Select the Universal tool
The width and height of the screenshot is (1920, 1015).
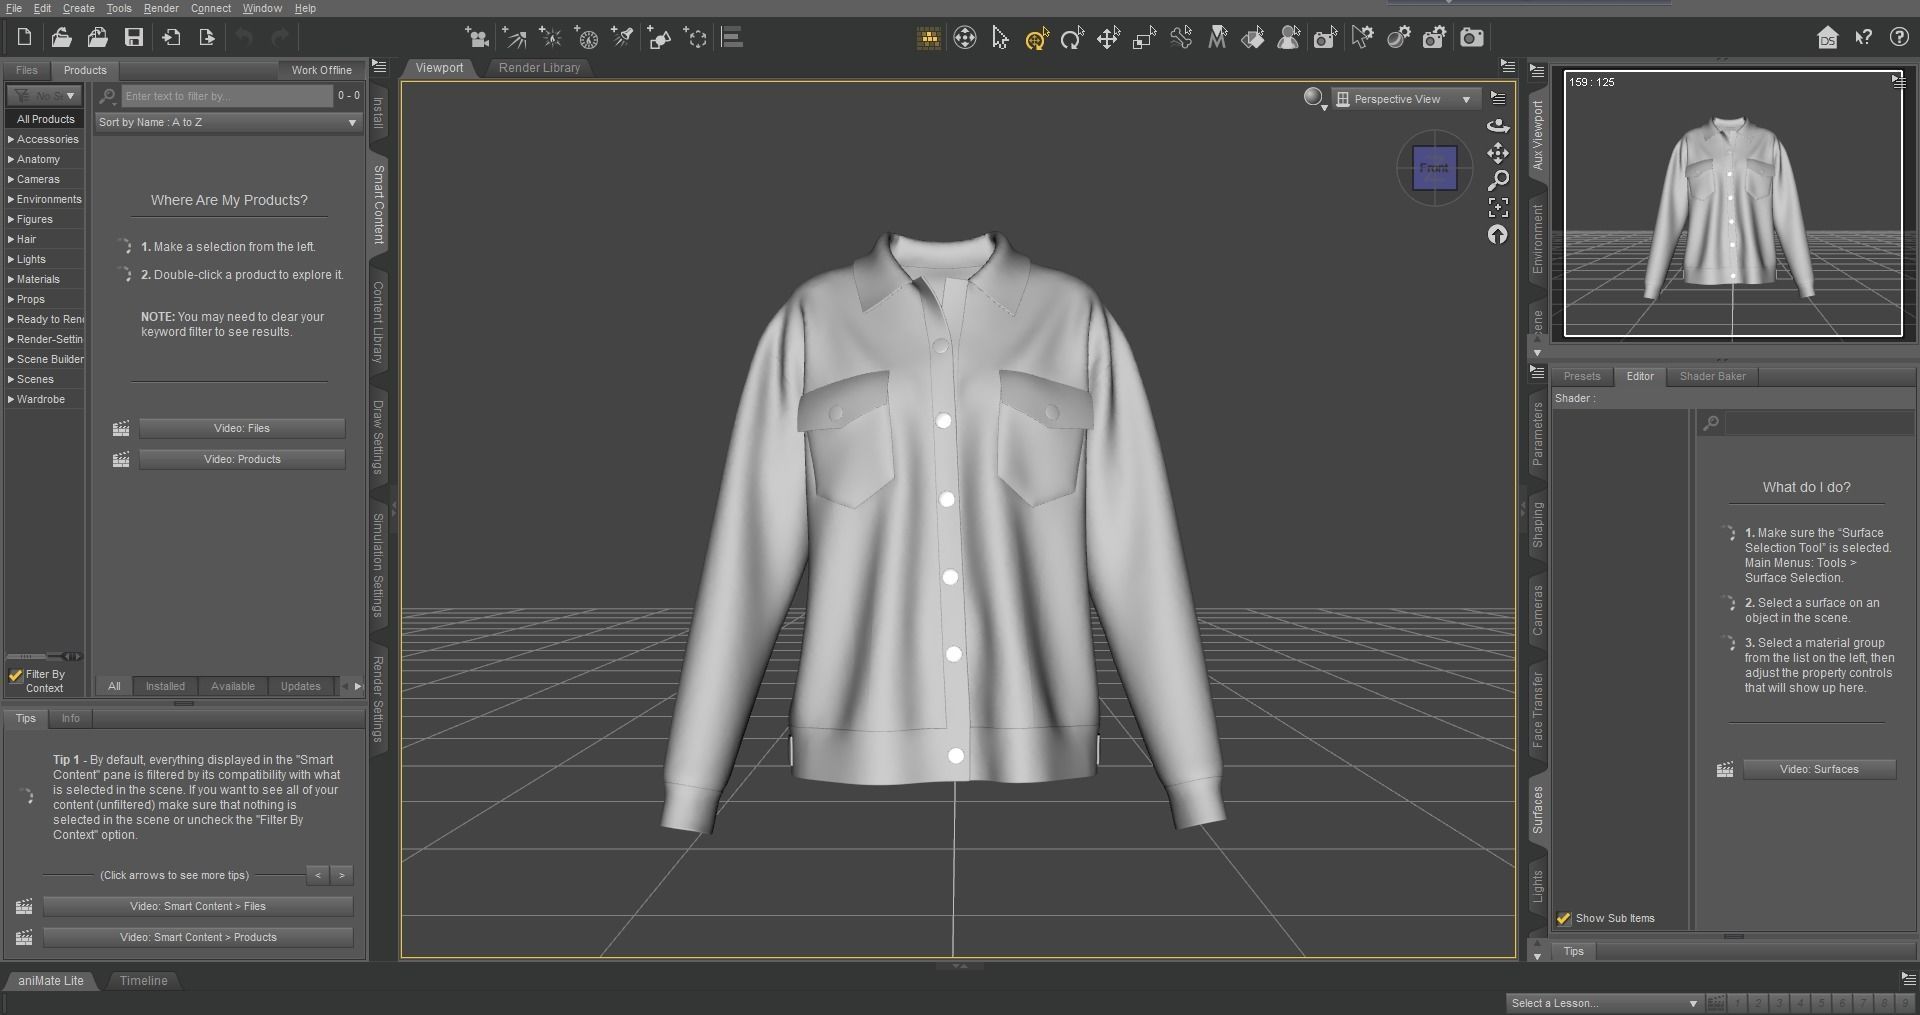(1036, 38)
